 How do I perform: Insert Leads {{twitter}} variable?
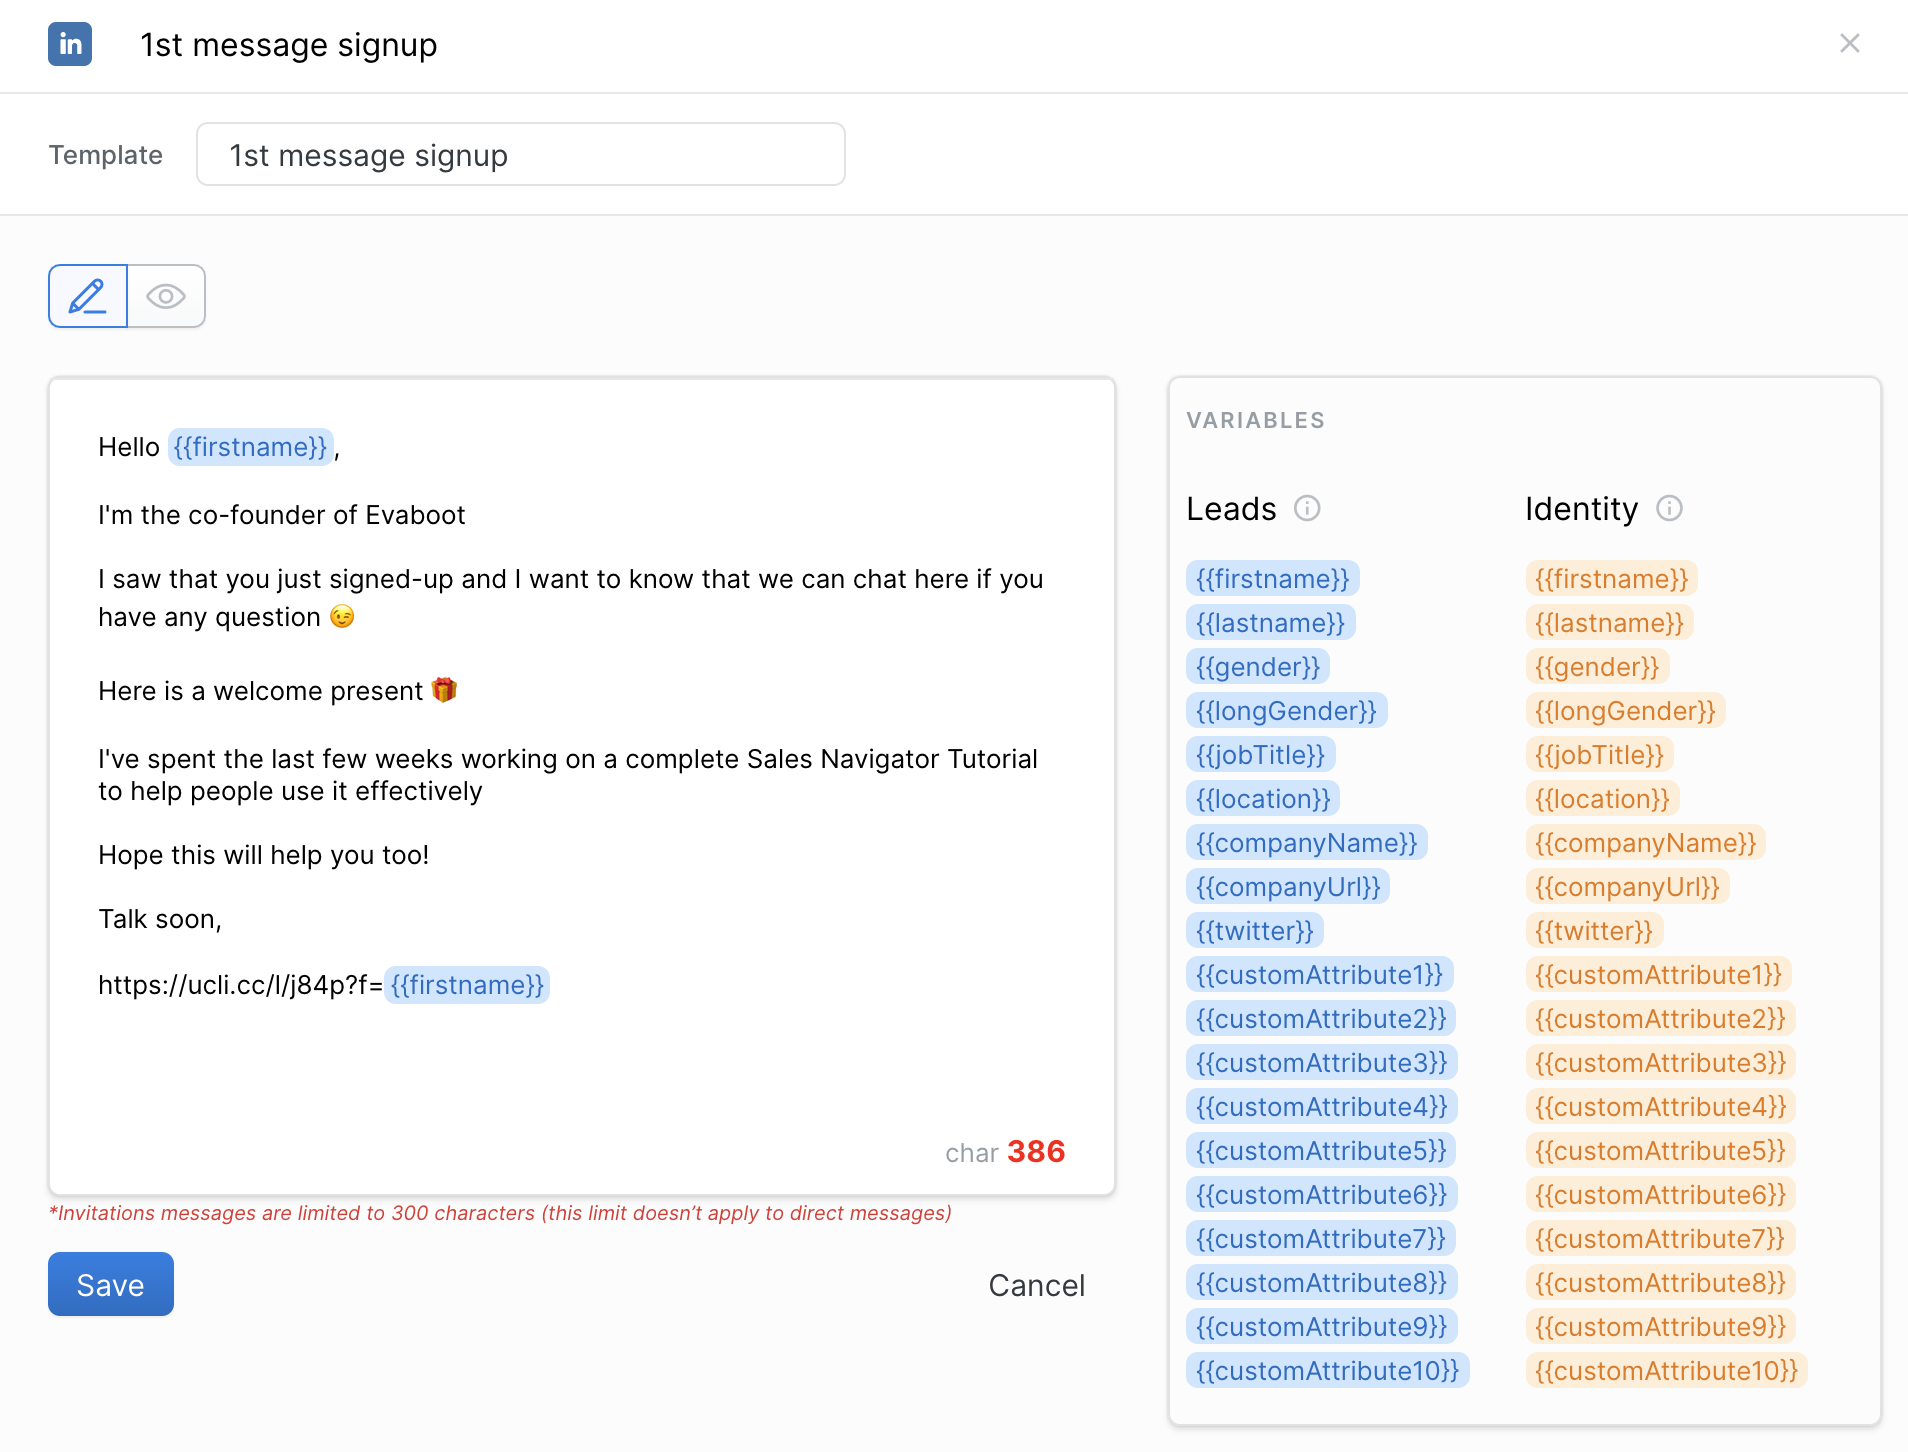(x=1255, y=931)
